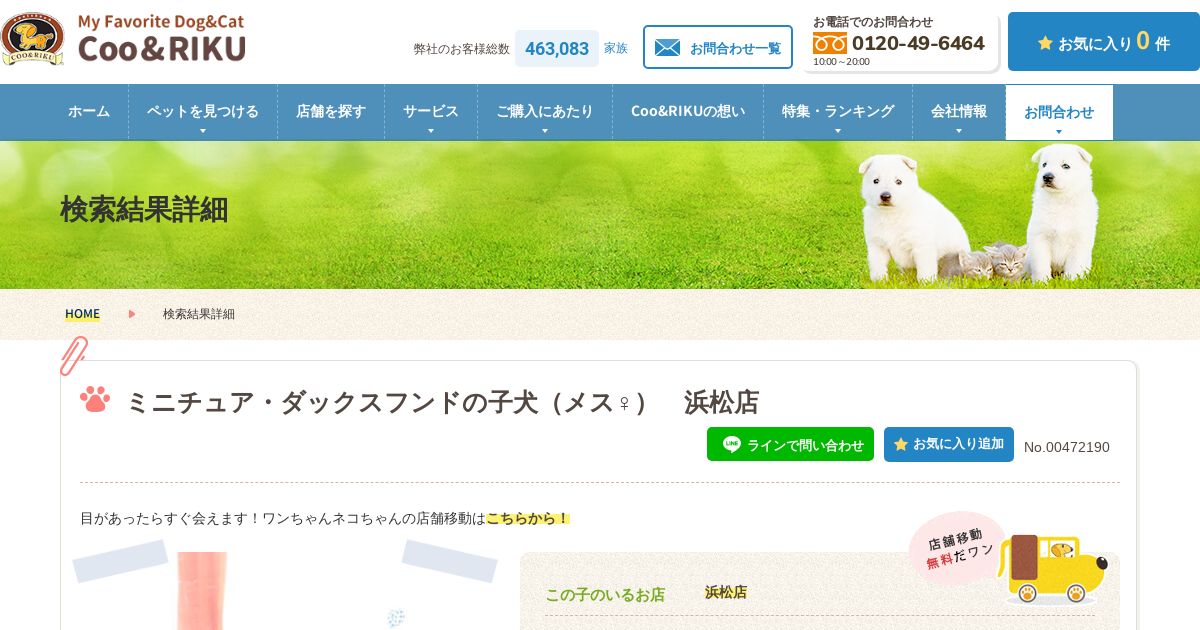Click the toll-free phone dial icon
The image size is (1200, 630).
coord(829,43)
